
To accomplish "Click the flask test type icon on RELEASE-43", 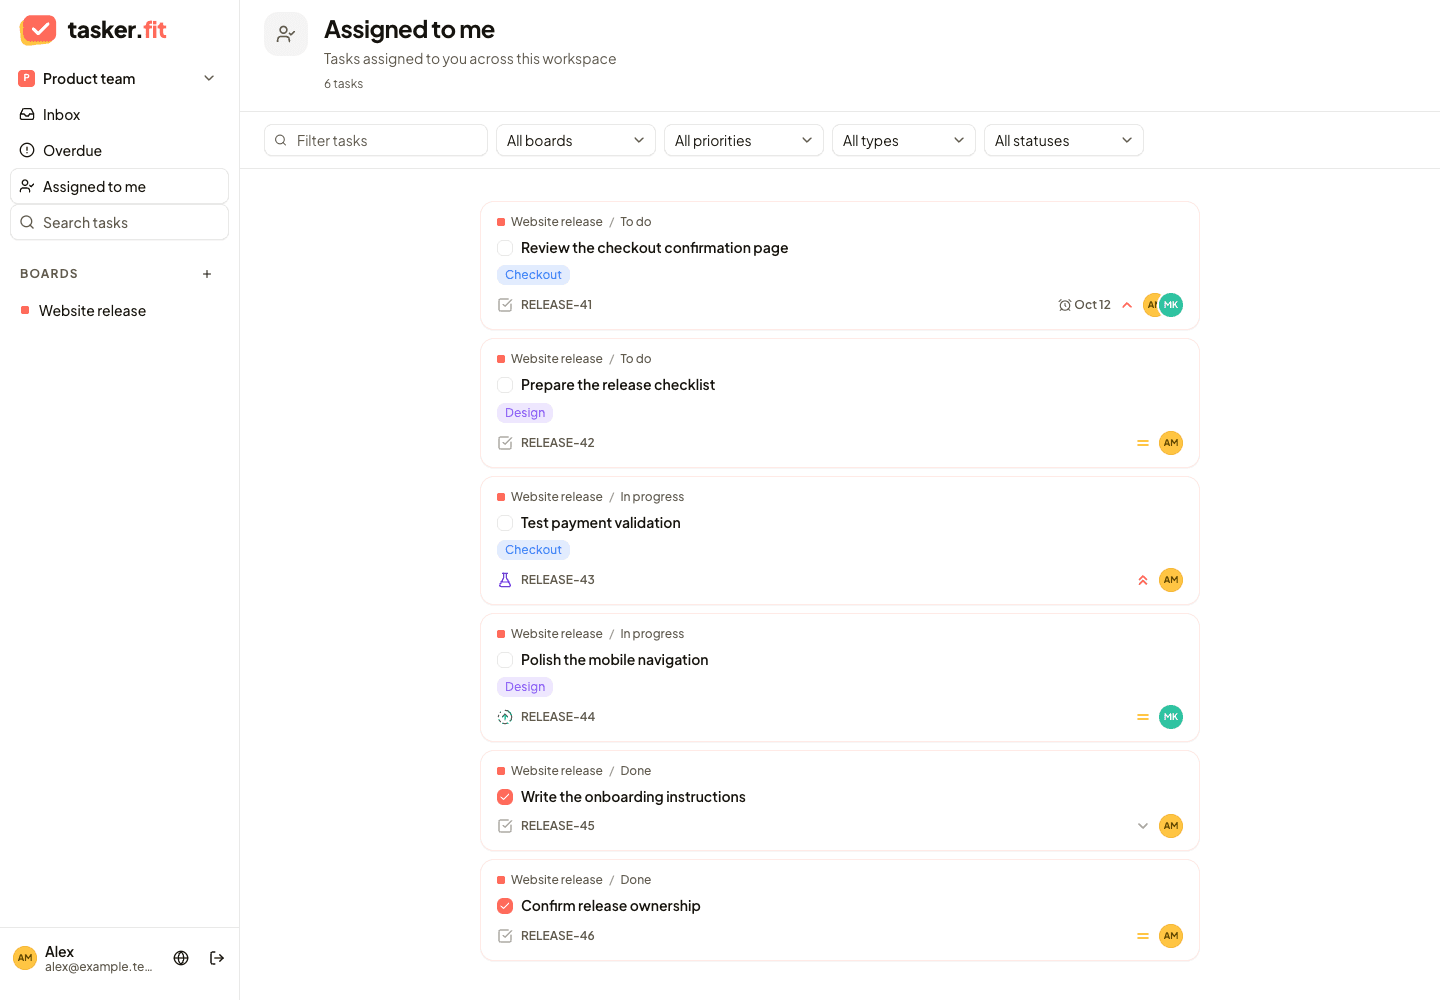I will pos(505,580).
